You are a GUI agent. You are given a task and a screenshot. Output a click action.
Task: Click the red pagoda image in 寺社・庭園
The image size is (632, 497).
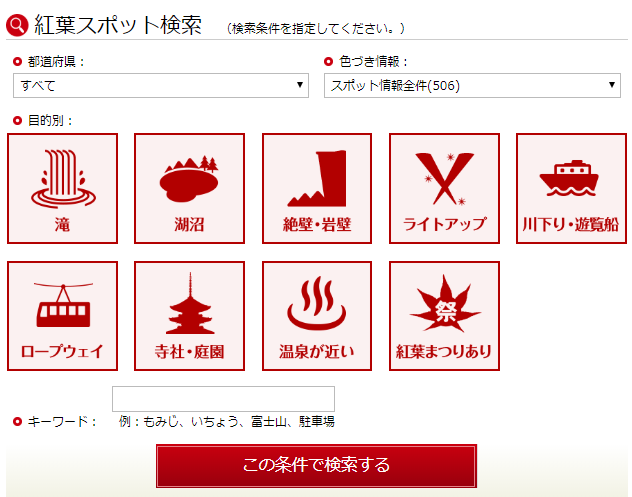coord(190,304)
